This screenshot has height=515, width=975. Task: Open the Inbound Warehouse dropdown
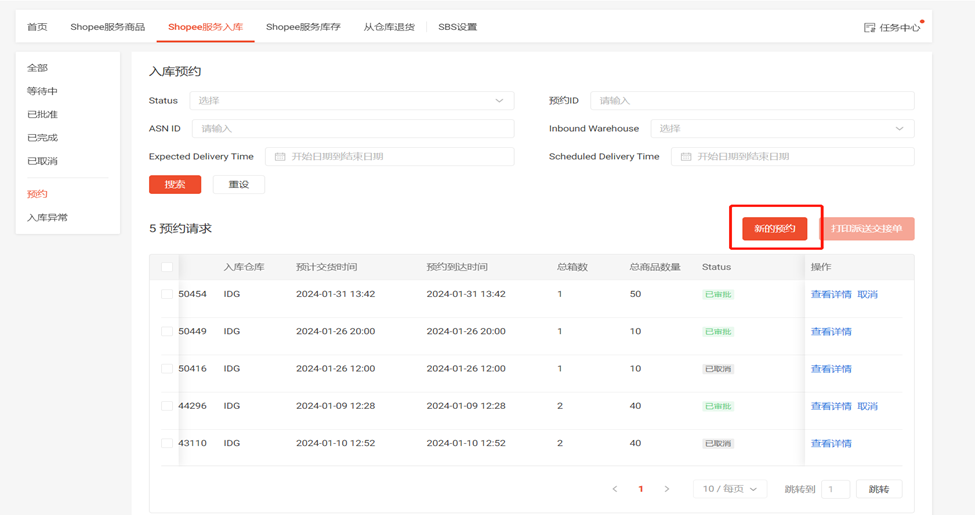click(x=781, y=129)
